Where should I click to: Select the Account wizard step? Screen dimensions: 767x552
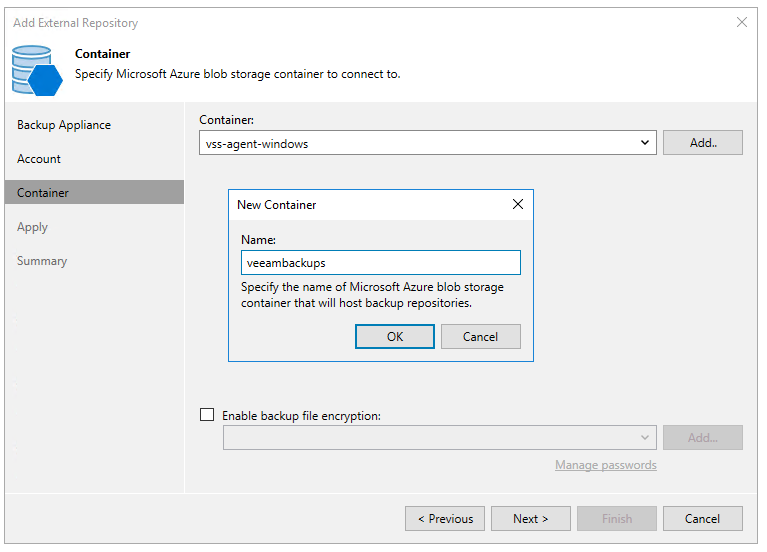pos(39,159)
